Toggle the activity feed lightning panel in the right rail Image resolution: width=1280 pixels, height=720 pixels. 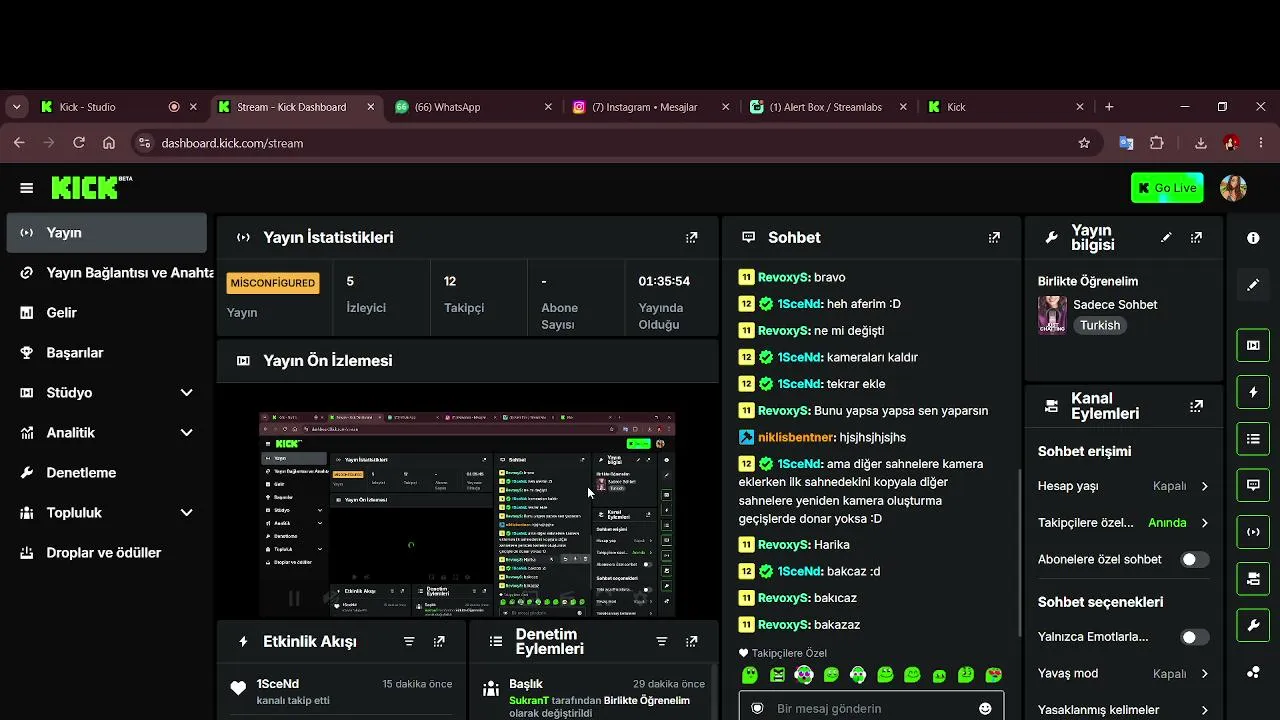click(1253, 392)
